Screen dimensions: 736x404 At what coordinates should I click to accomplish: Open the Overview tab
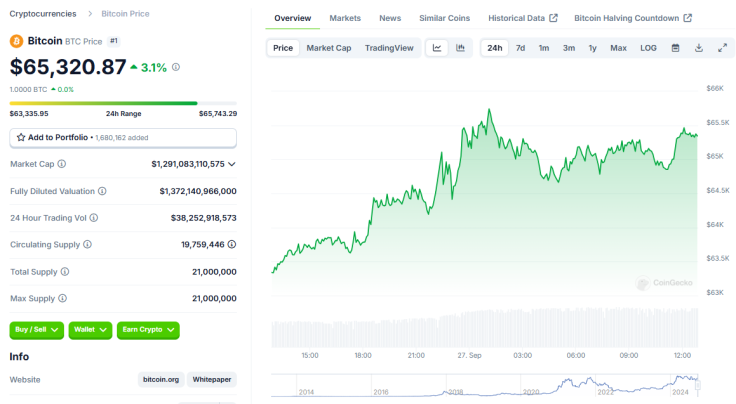(292, 18)
